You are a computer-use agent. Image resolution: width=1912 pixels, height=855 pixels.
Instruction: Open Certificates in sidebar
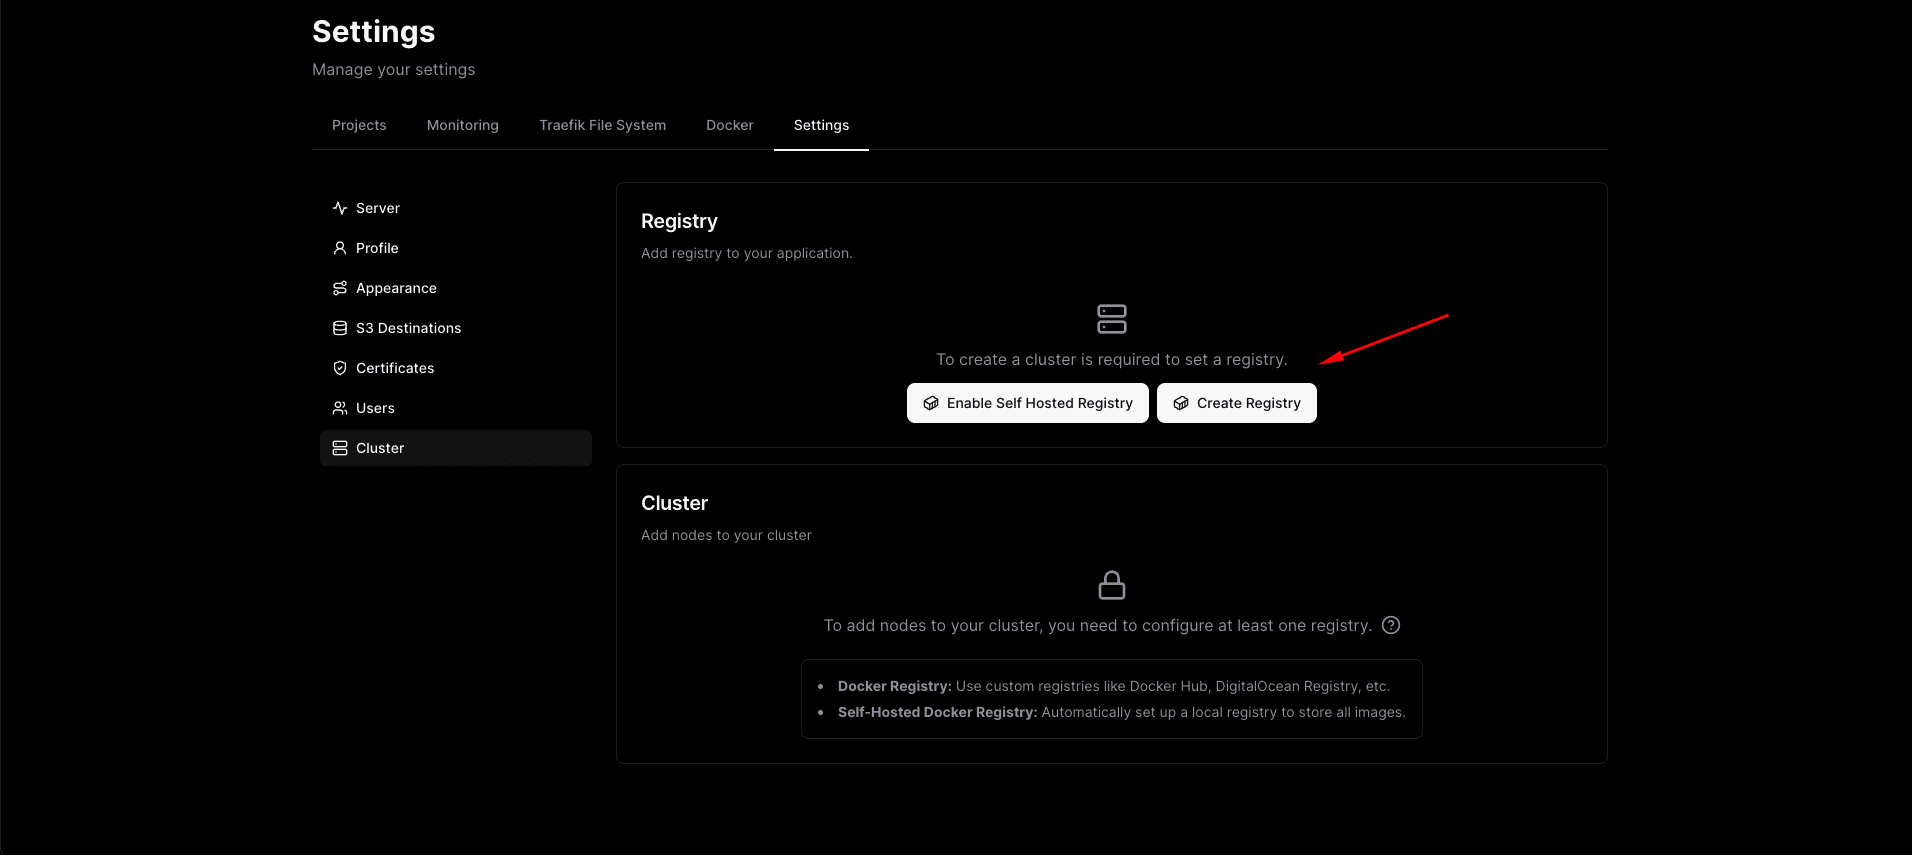click(456, 368)
